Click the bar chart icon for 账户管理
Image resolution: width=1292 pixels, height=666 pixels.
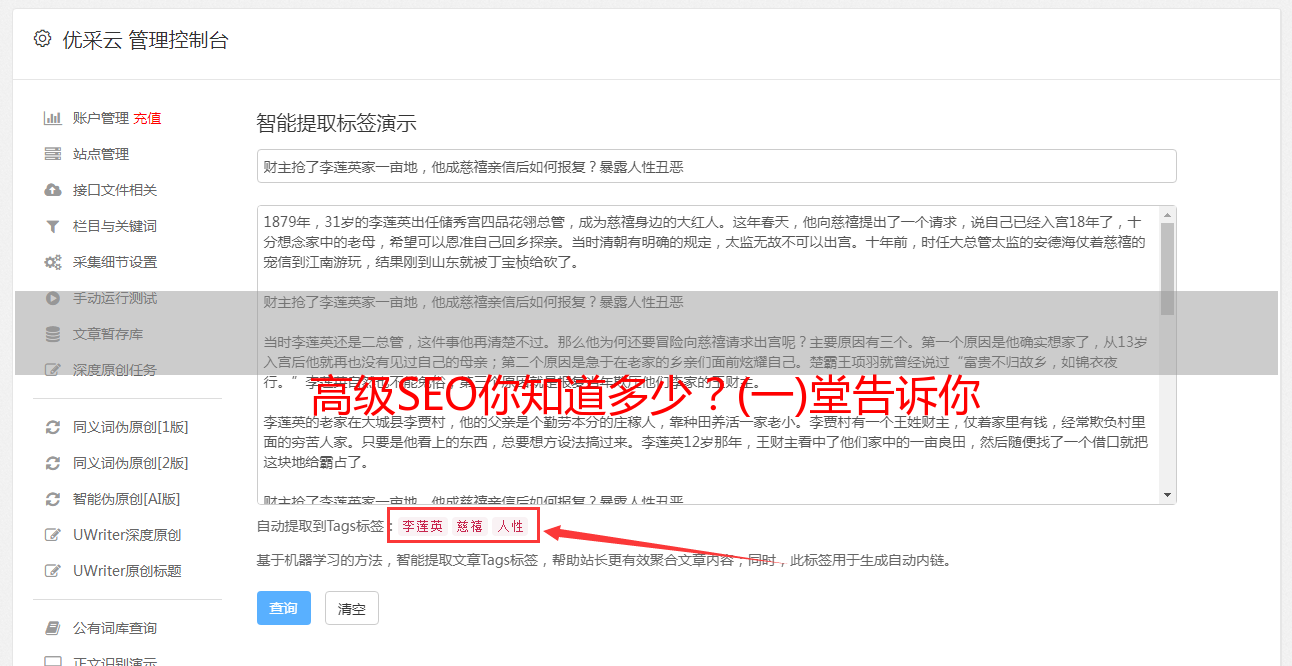(x=53, y=118)
